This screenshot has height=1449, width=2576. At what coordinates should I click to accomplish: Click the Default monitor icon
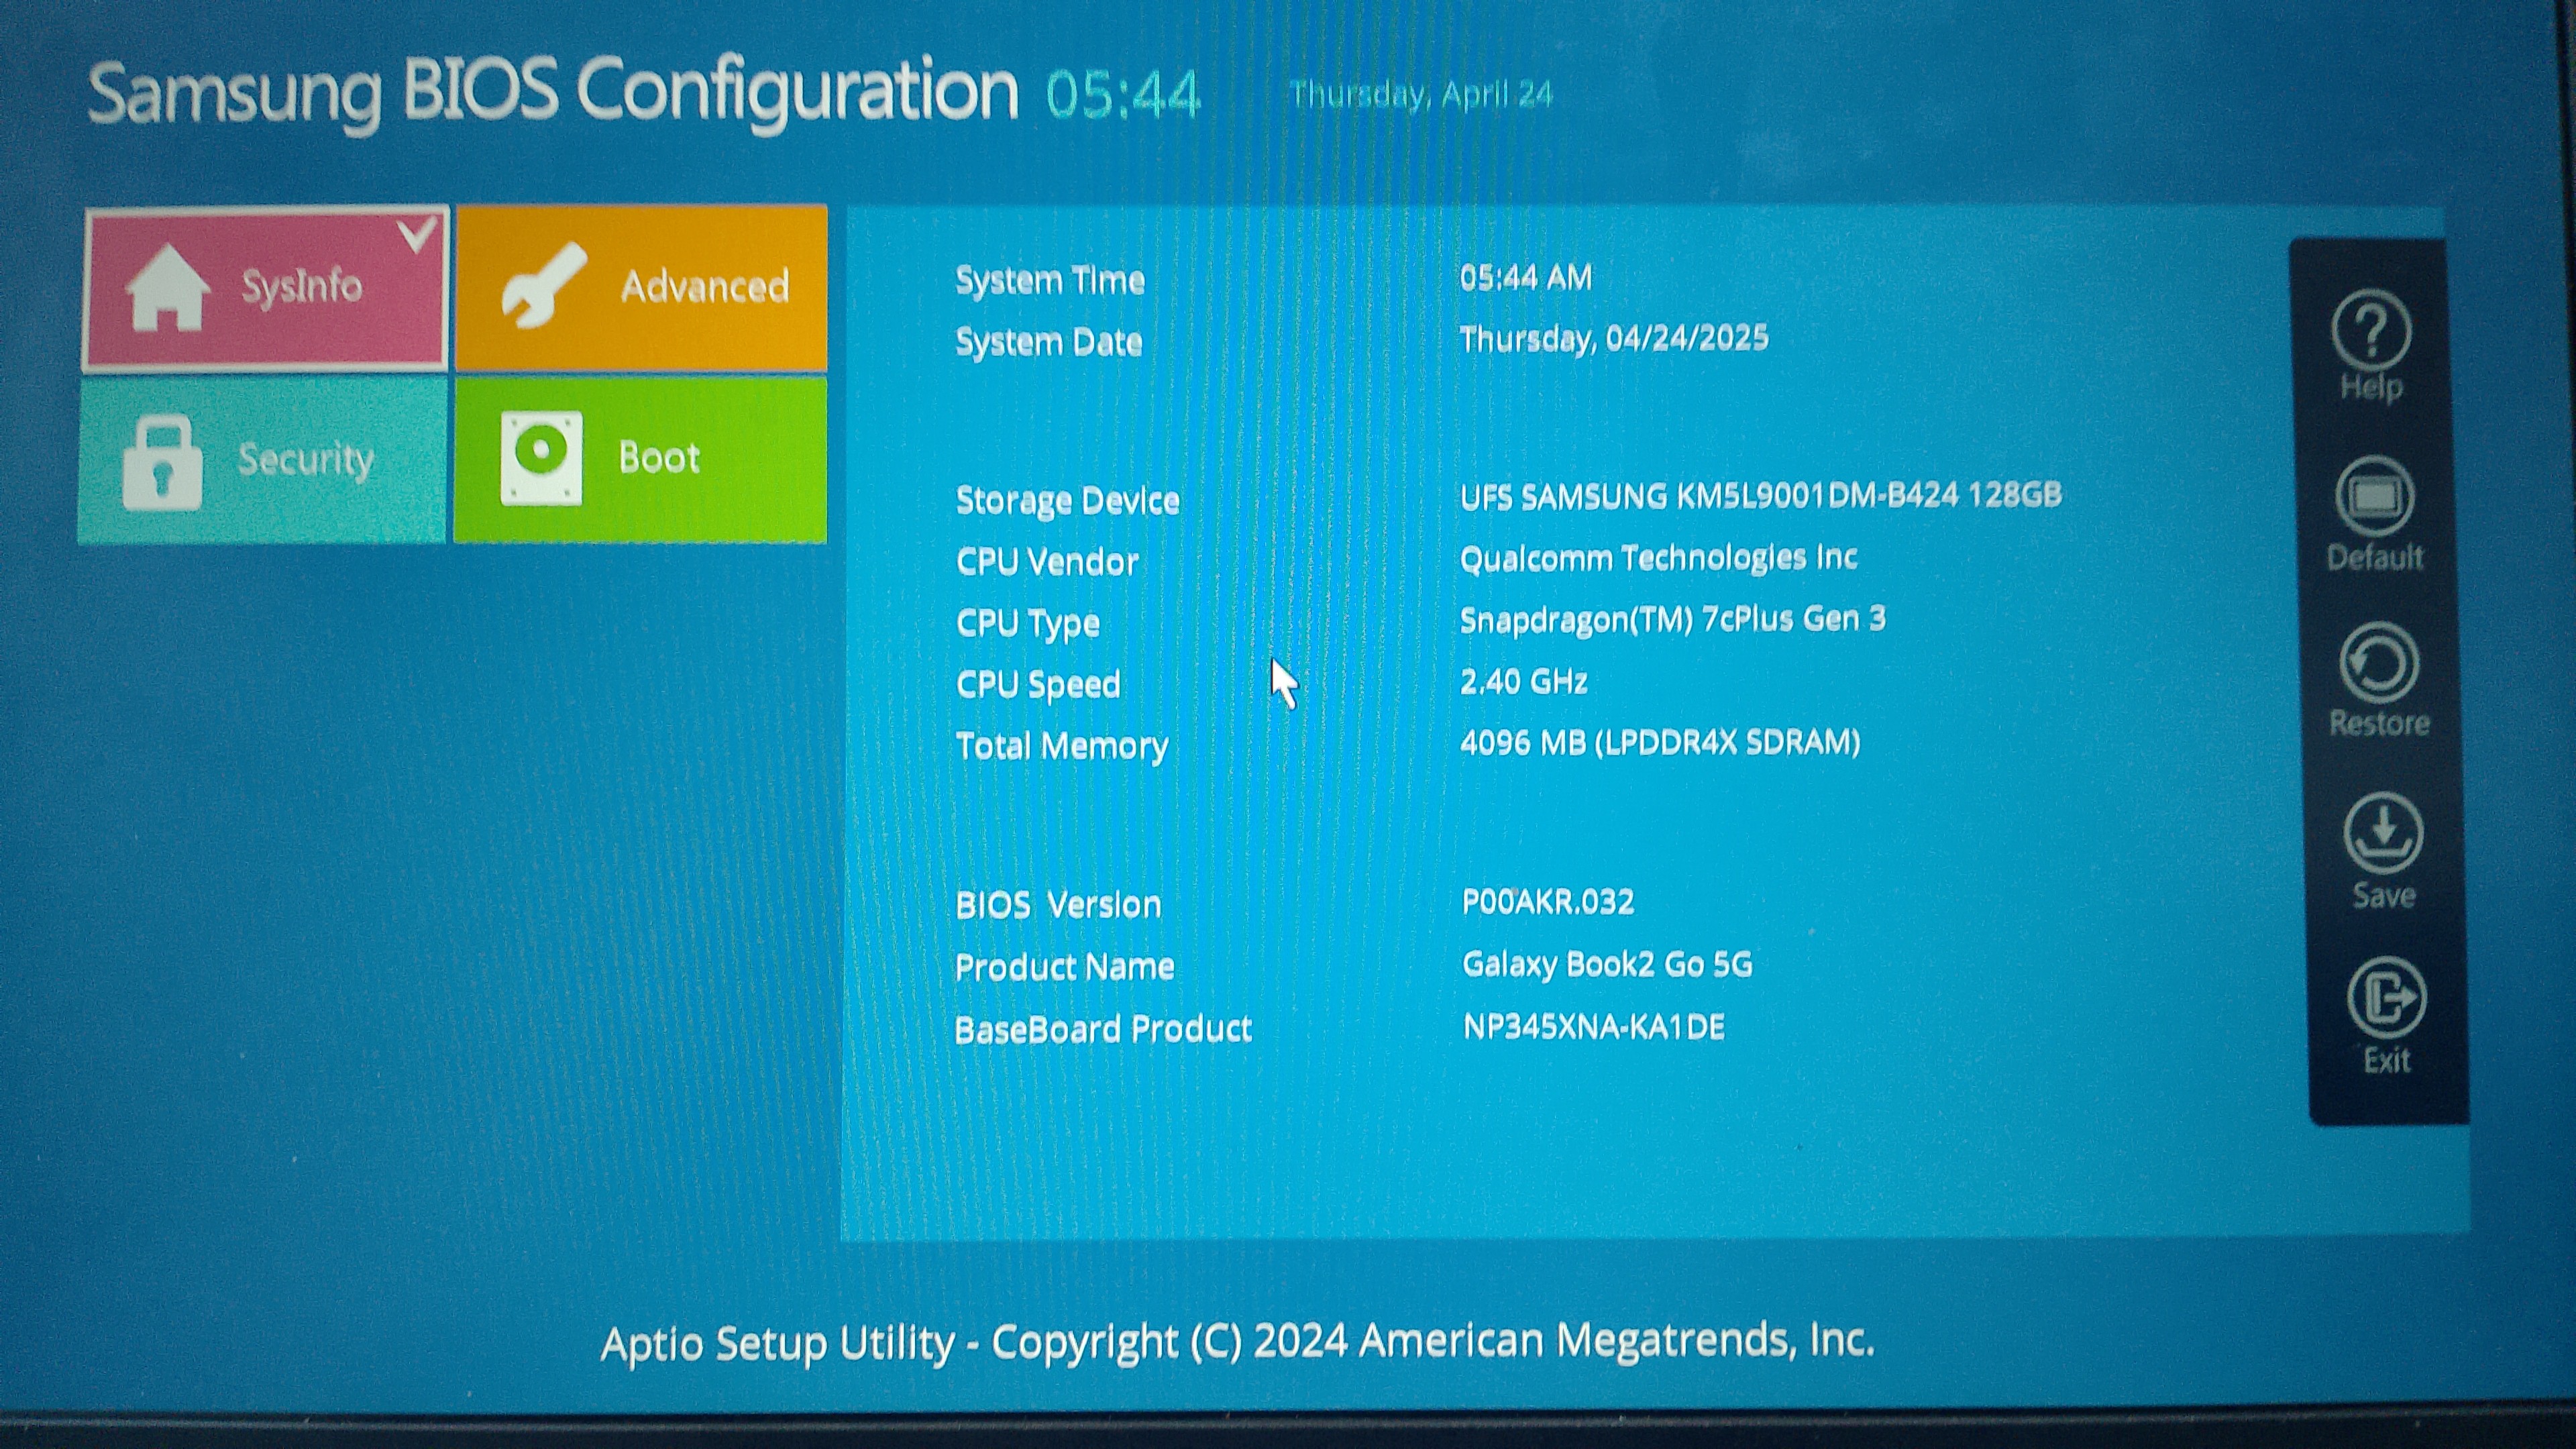click(x=2374, y=497)
